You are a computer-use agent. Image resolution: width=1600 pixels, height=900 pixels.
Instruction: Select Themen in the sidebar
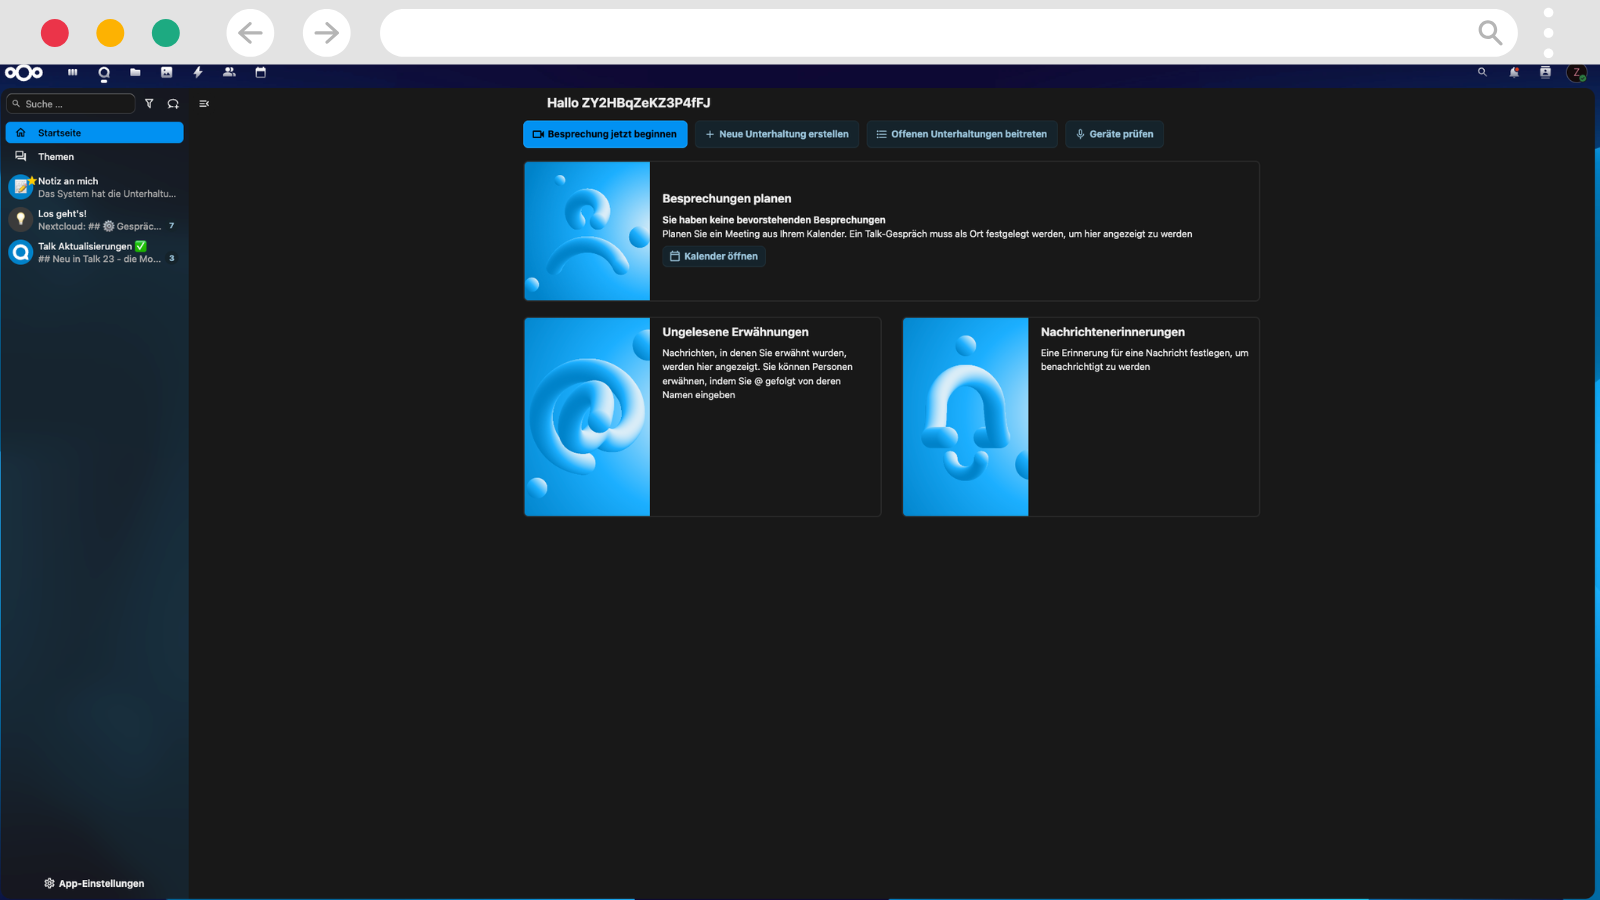tap(56, 157)
